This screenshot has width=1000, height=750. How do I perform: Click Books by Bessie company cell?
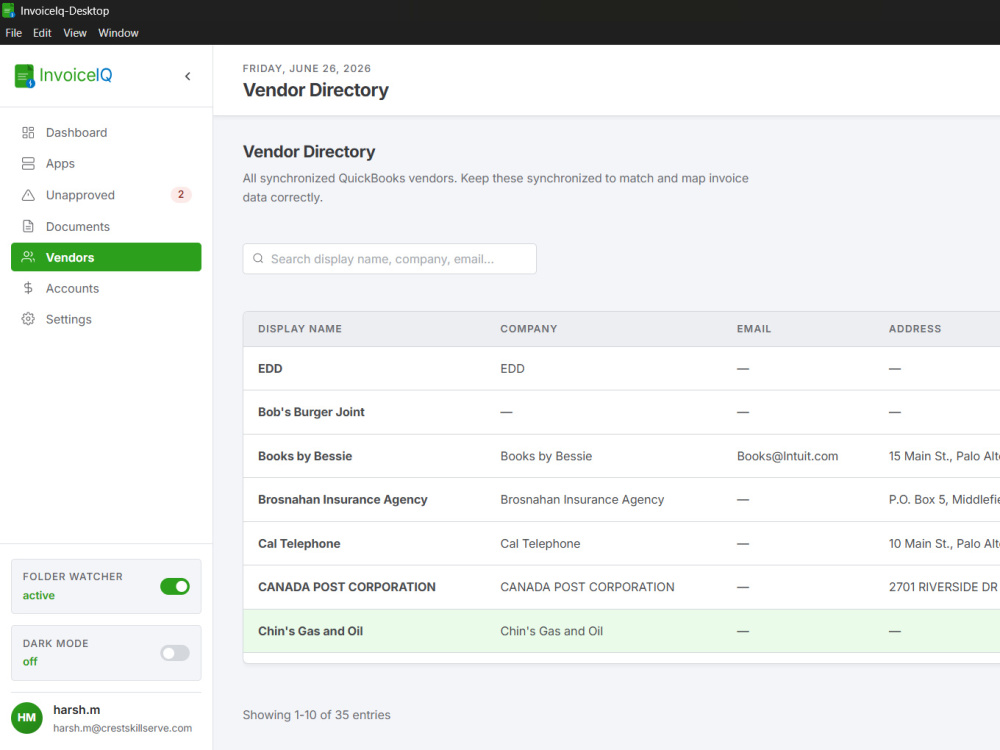point(546,456)
